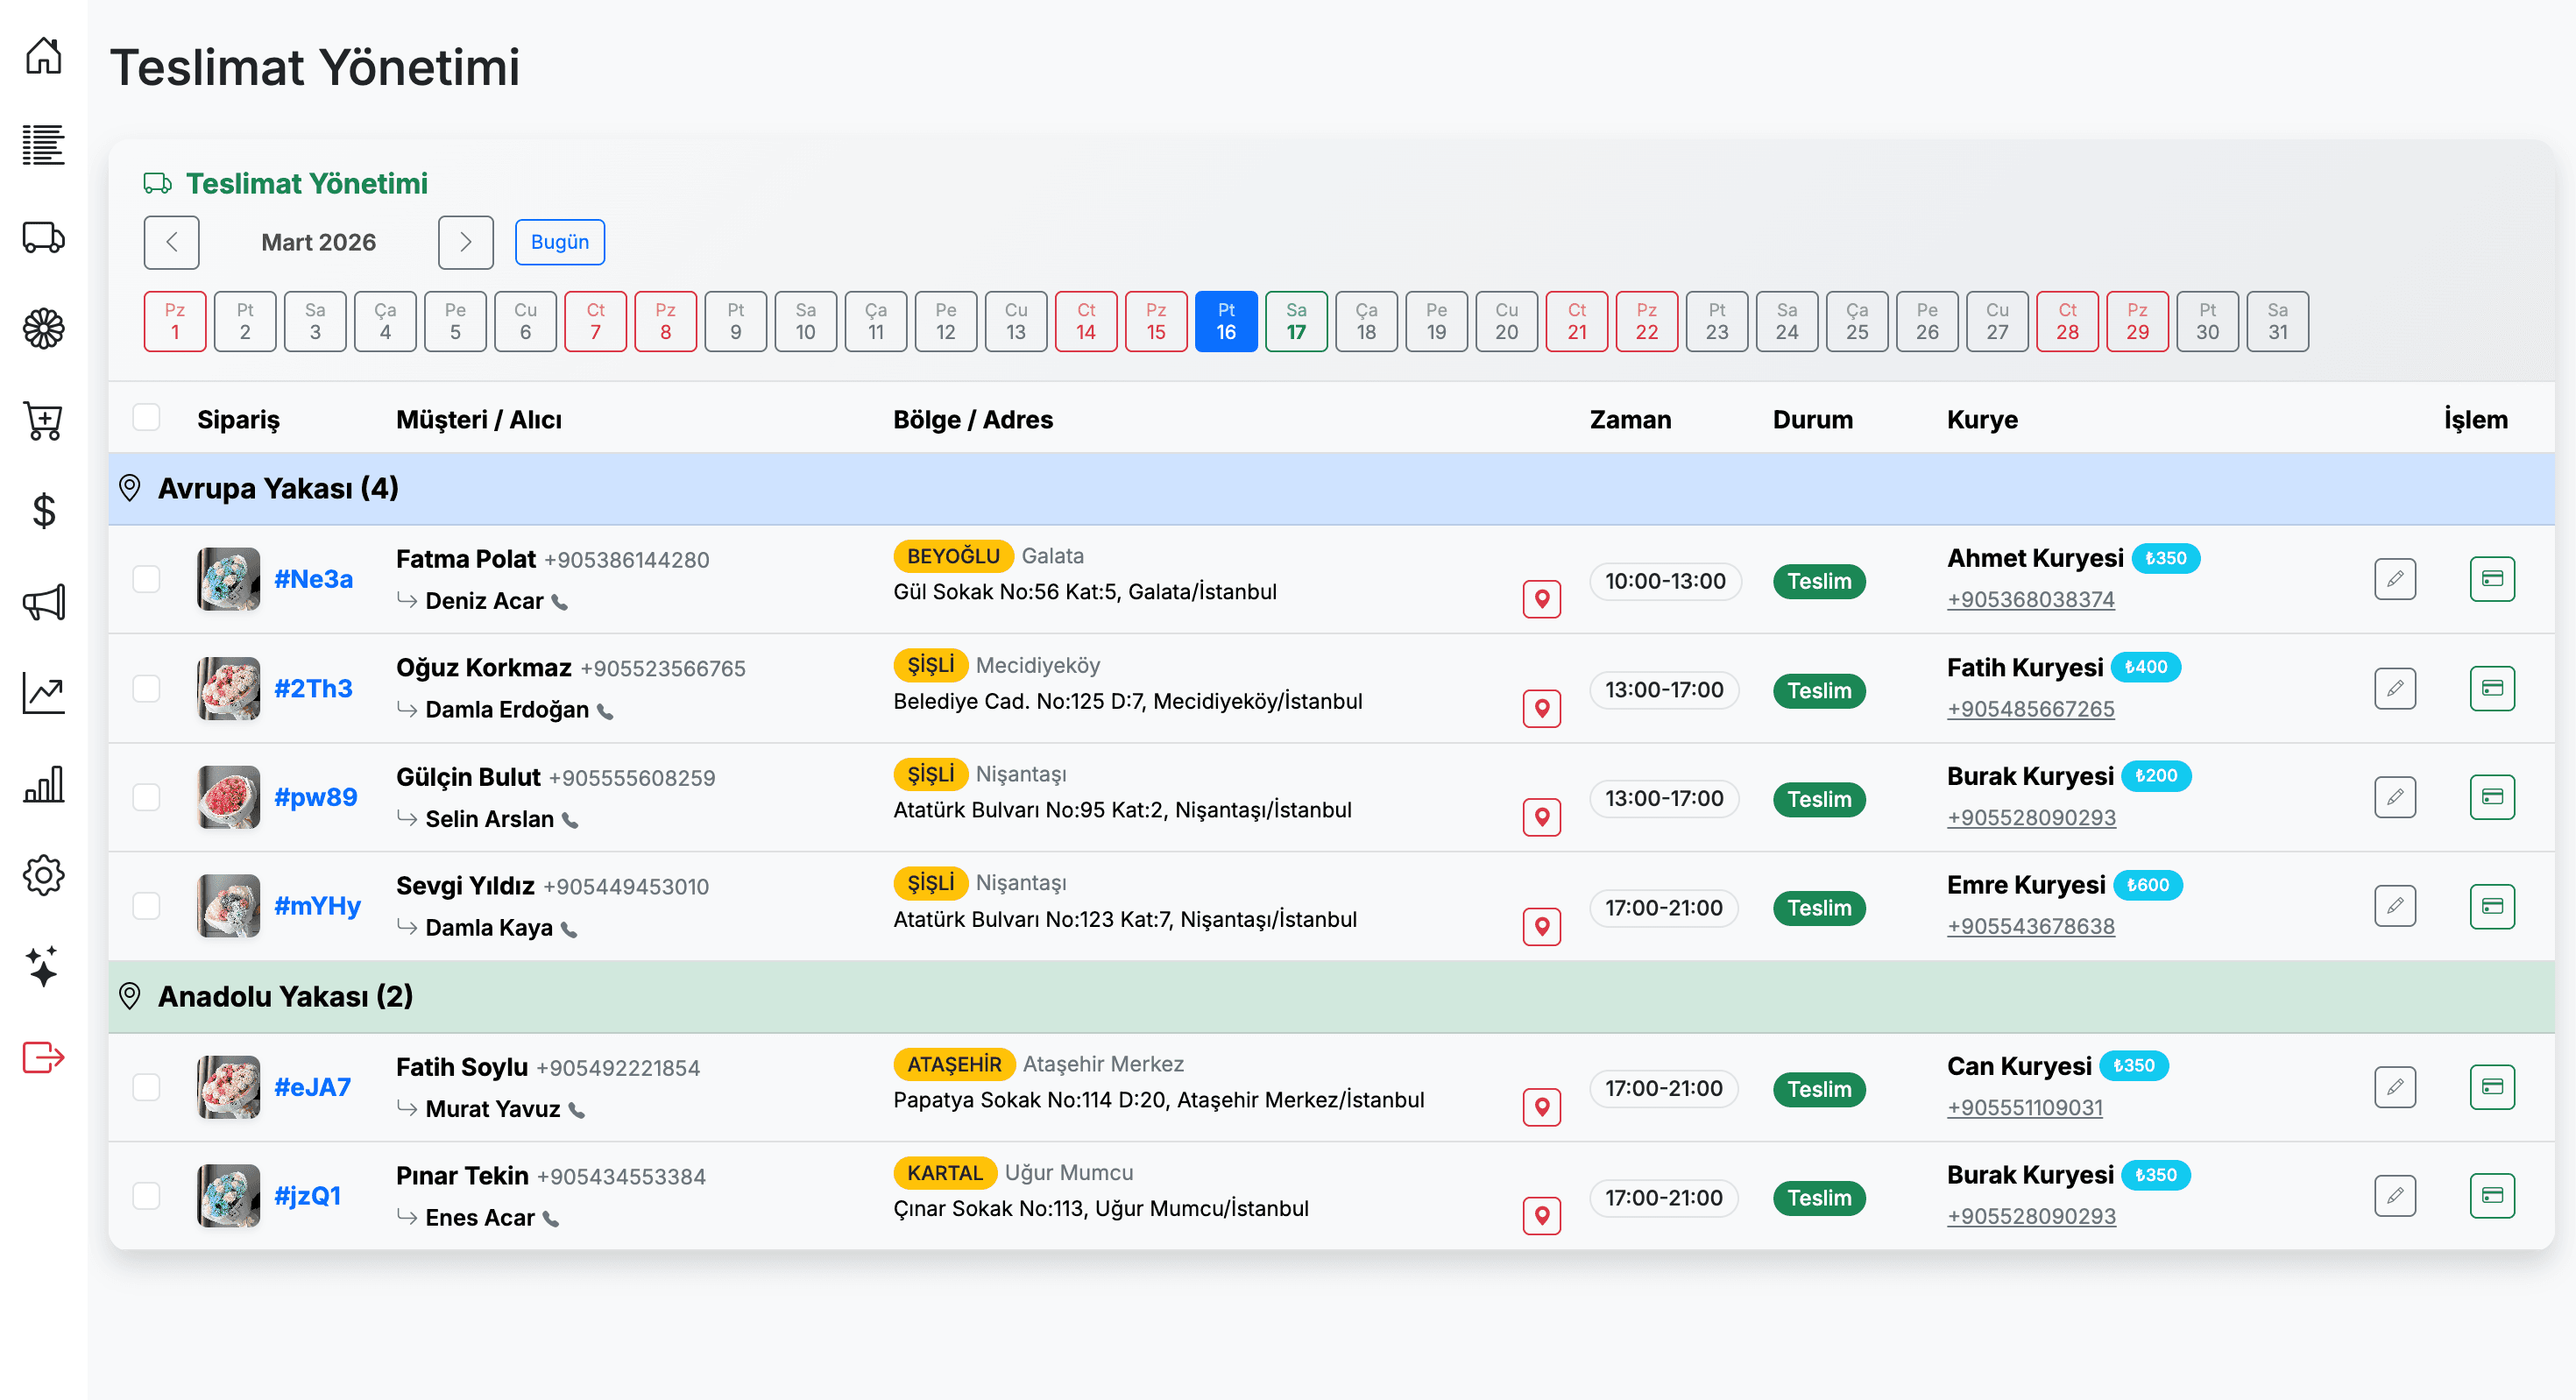Click the Bugün button
The width and height of the screenshot is (2576, 1400).
tap(559, 242)
